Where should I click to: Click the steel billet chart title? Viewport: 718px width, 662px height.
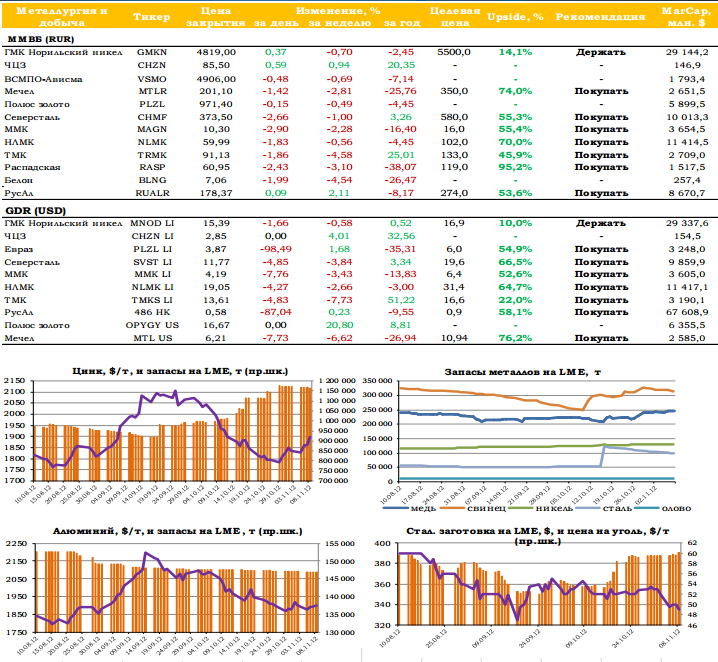[x=538, y=536]
